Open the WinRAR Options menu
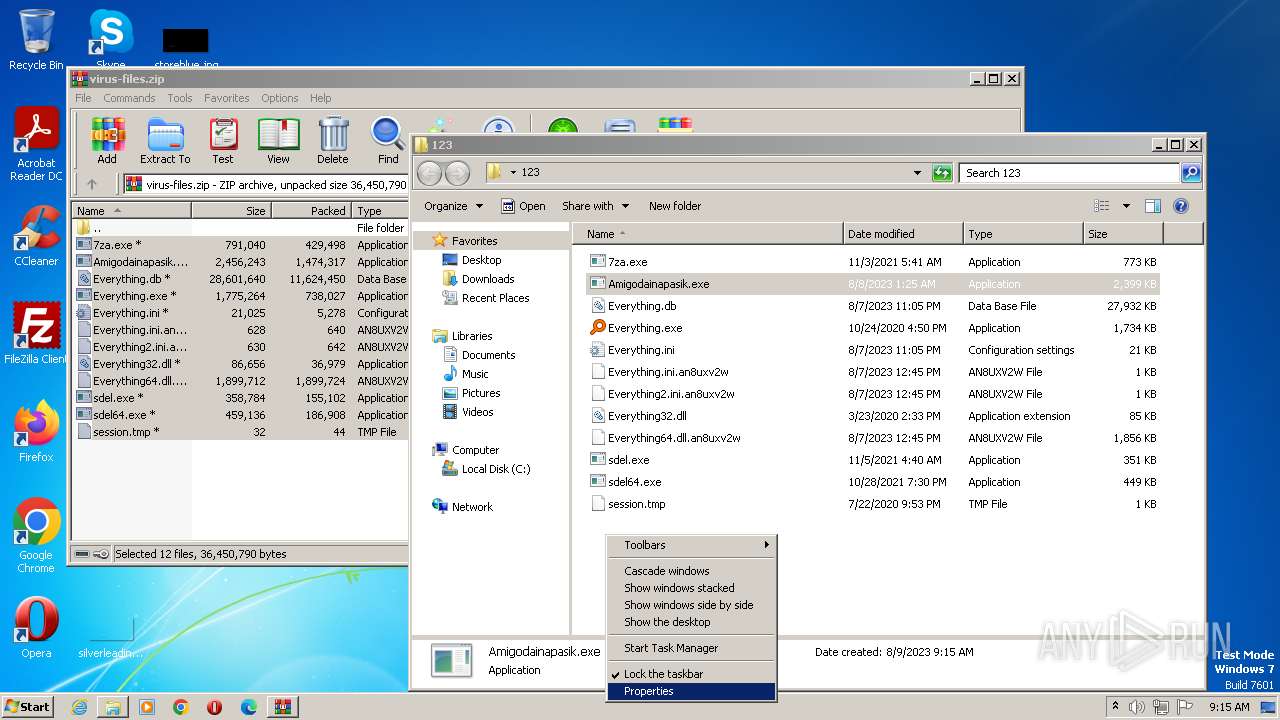Screen dimensions: 1280x720 point(280,98)
